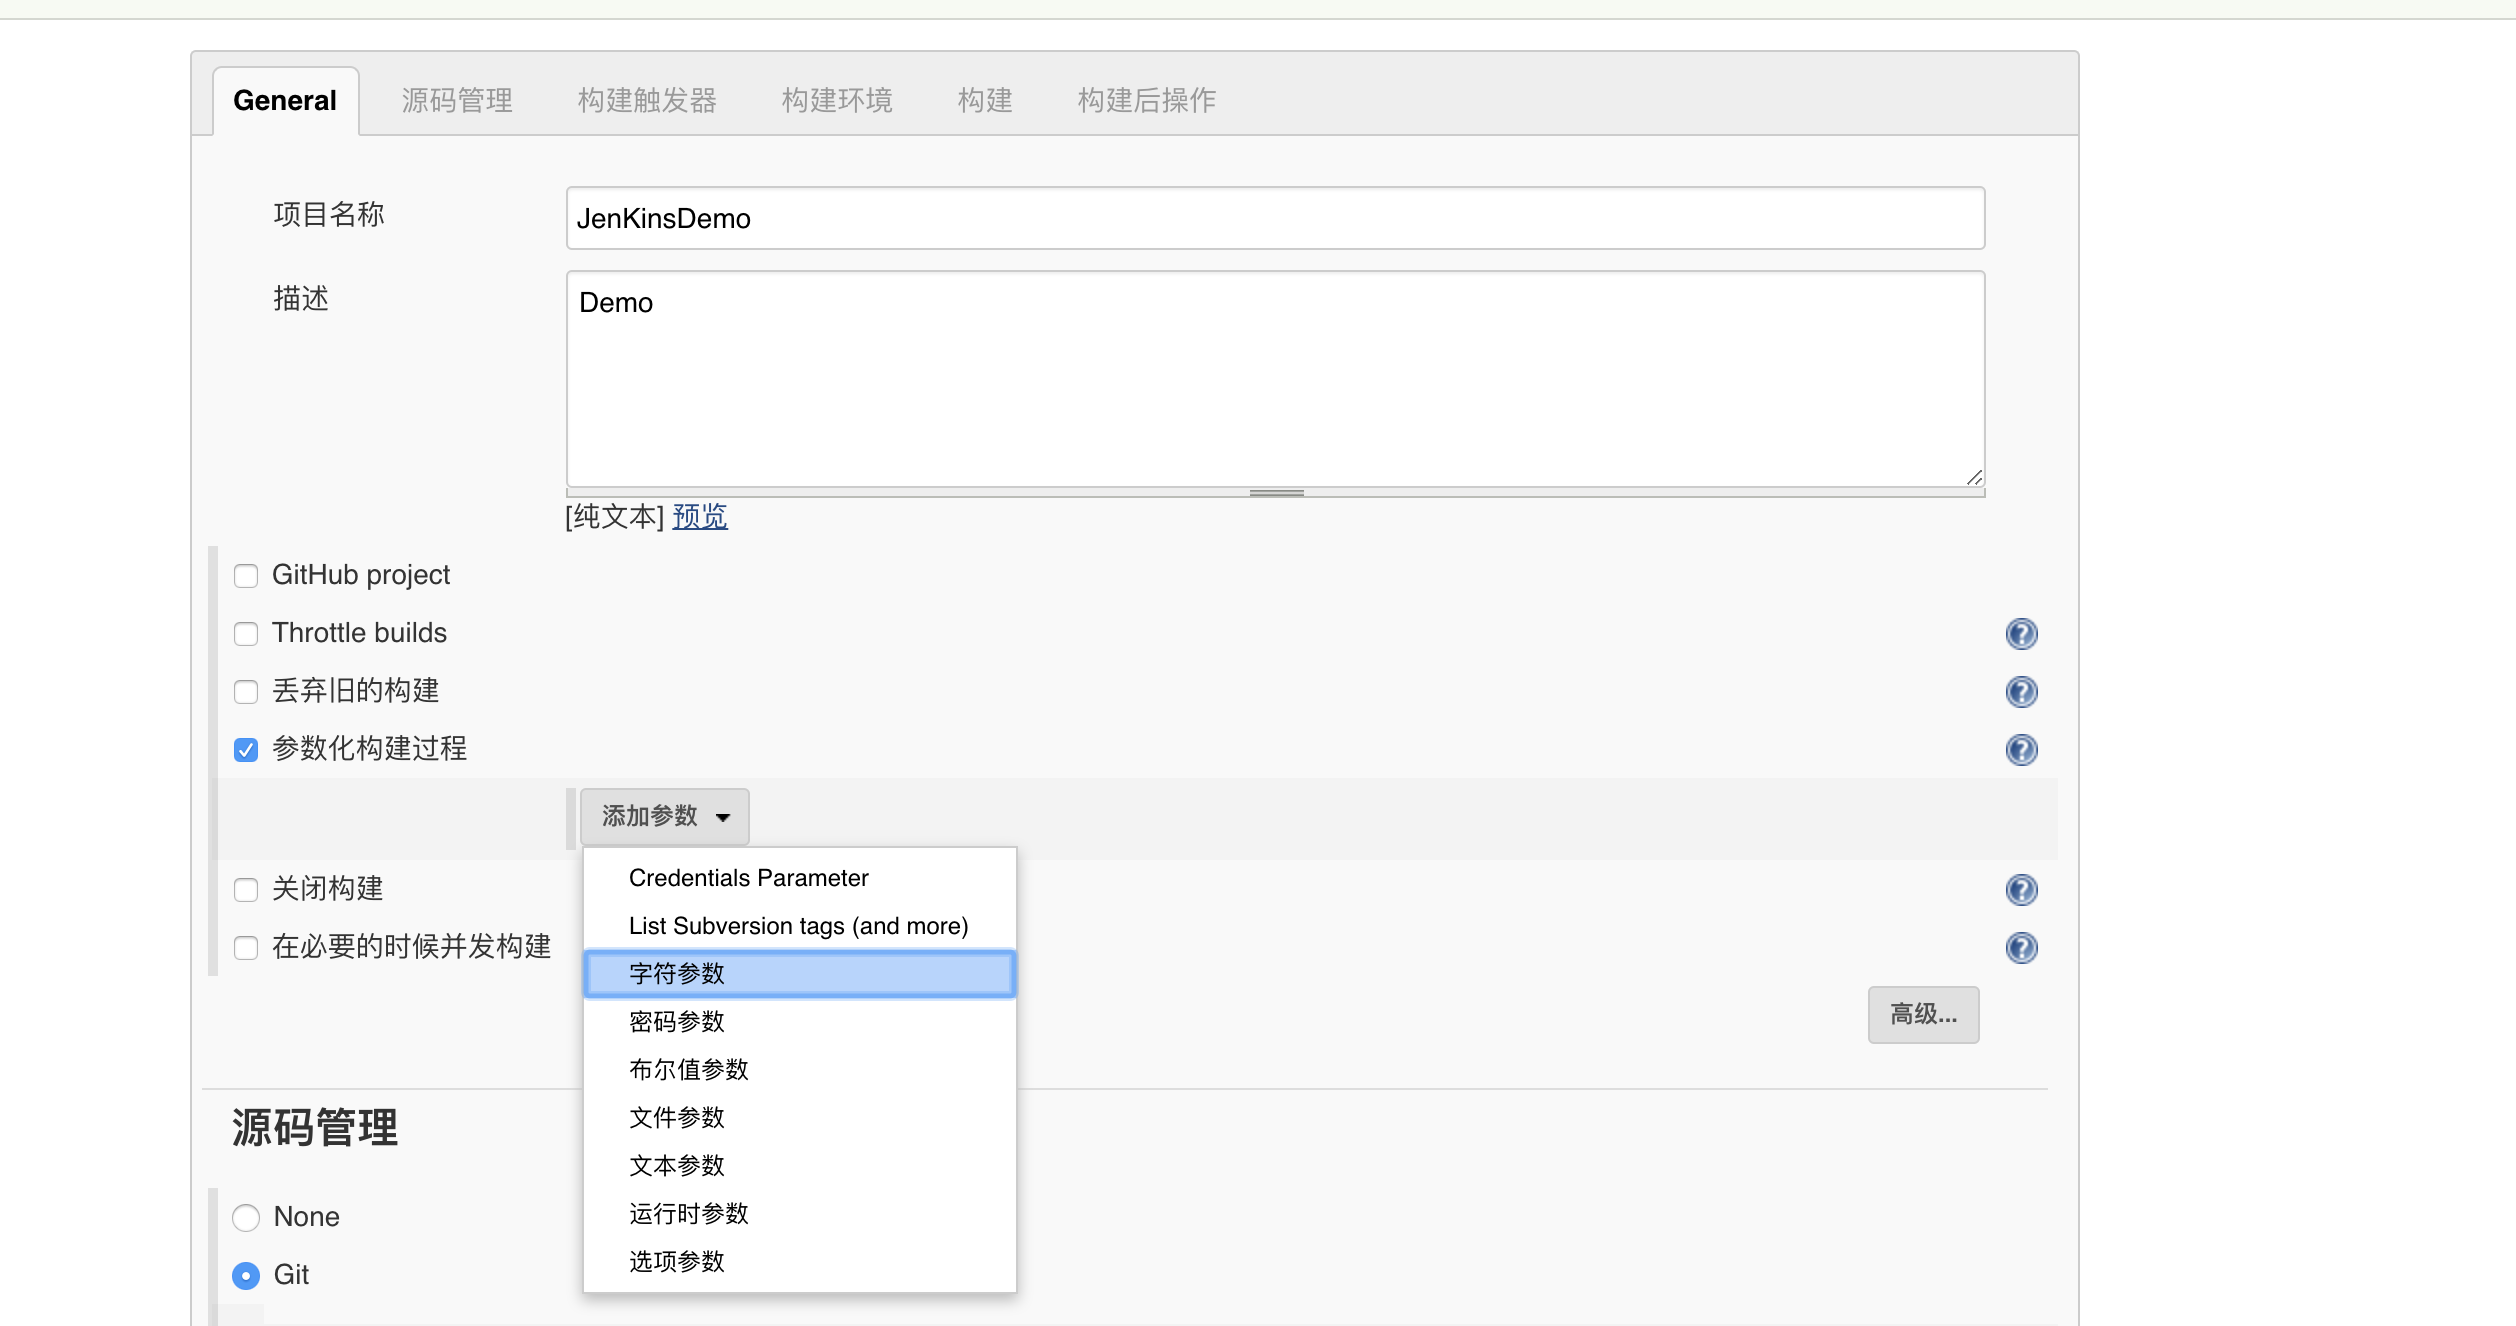Select the None source control radio
The image size is (2516, 1326).
[x=246, y=1217]
